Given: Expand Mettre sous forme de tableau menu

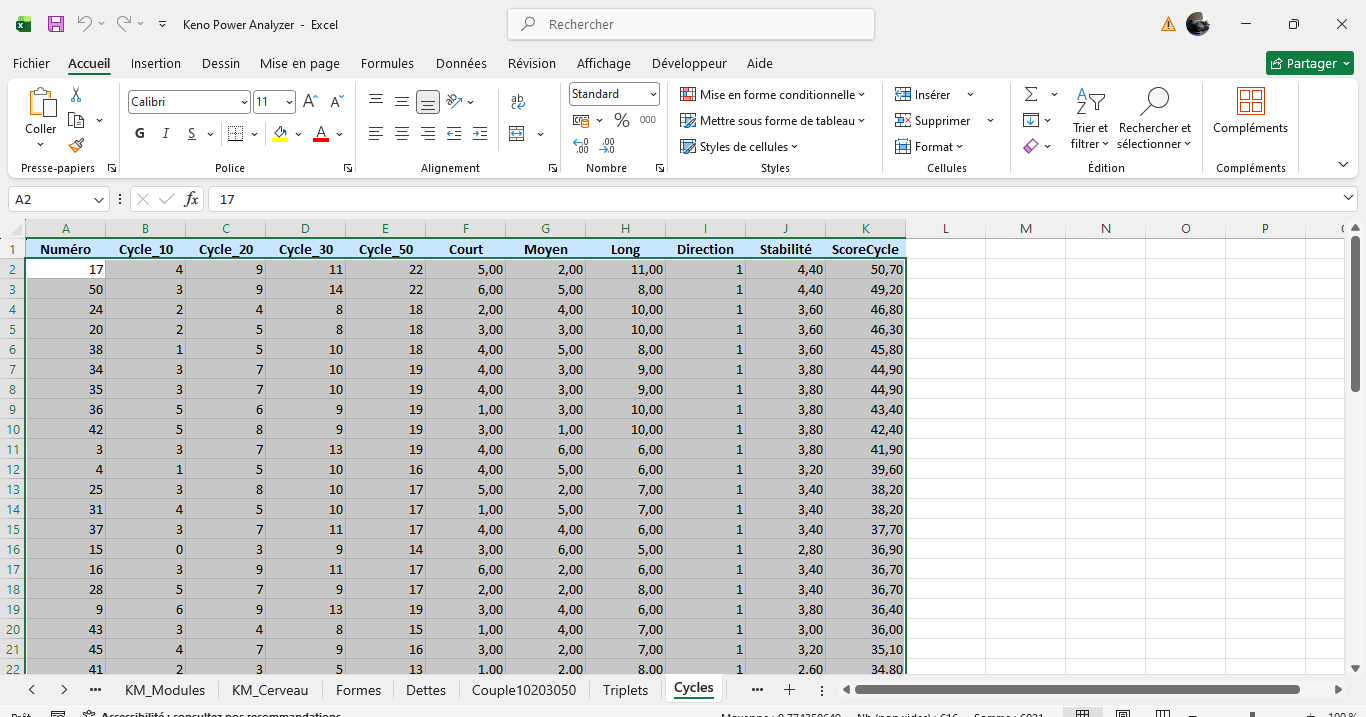Looking at the screenshot, I should 773,120.
